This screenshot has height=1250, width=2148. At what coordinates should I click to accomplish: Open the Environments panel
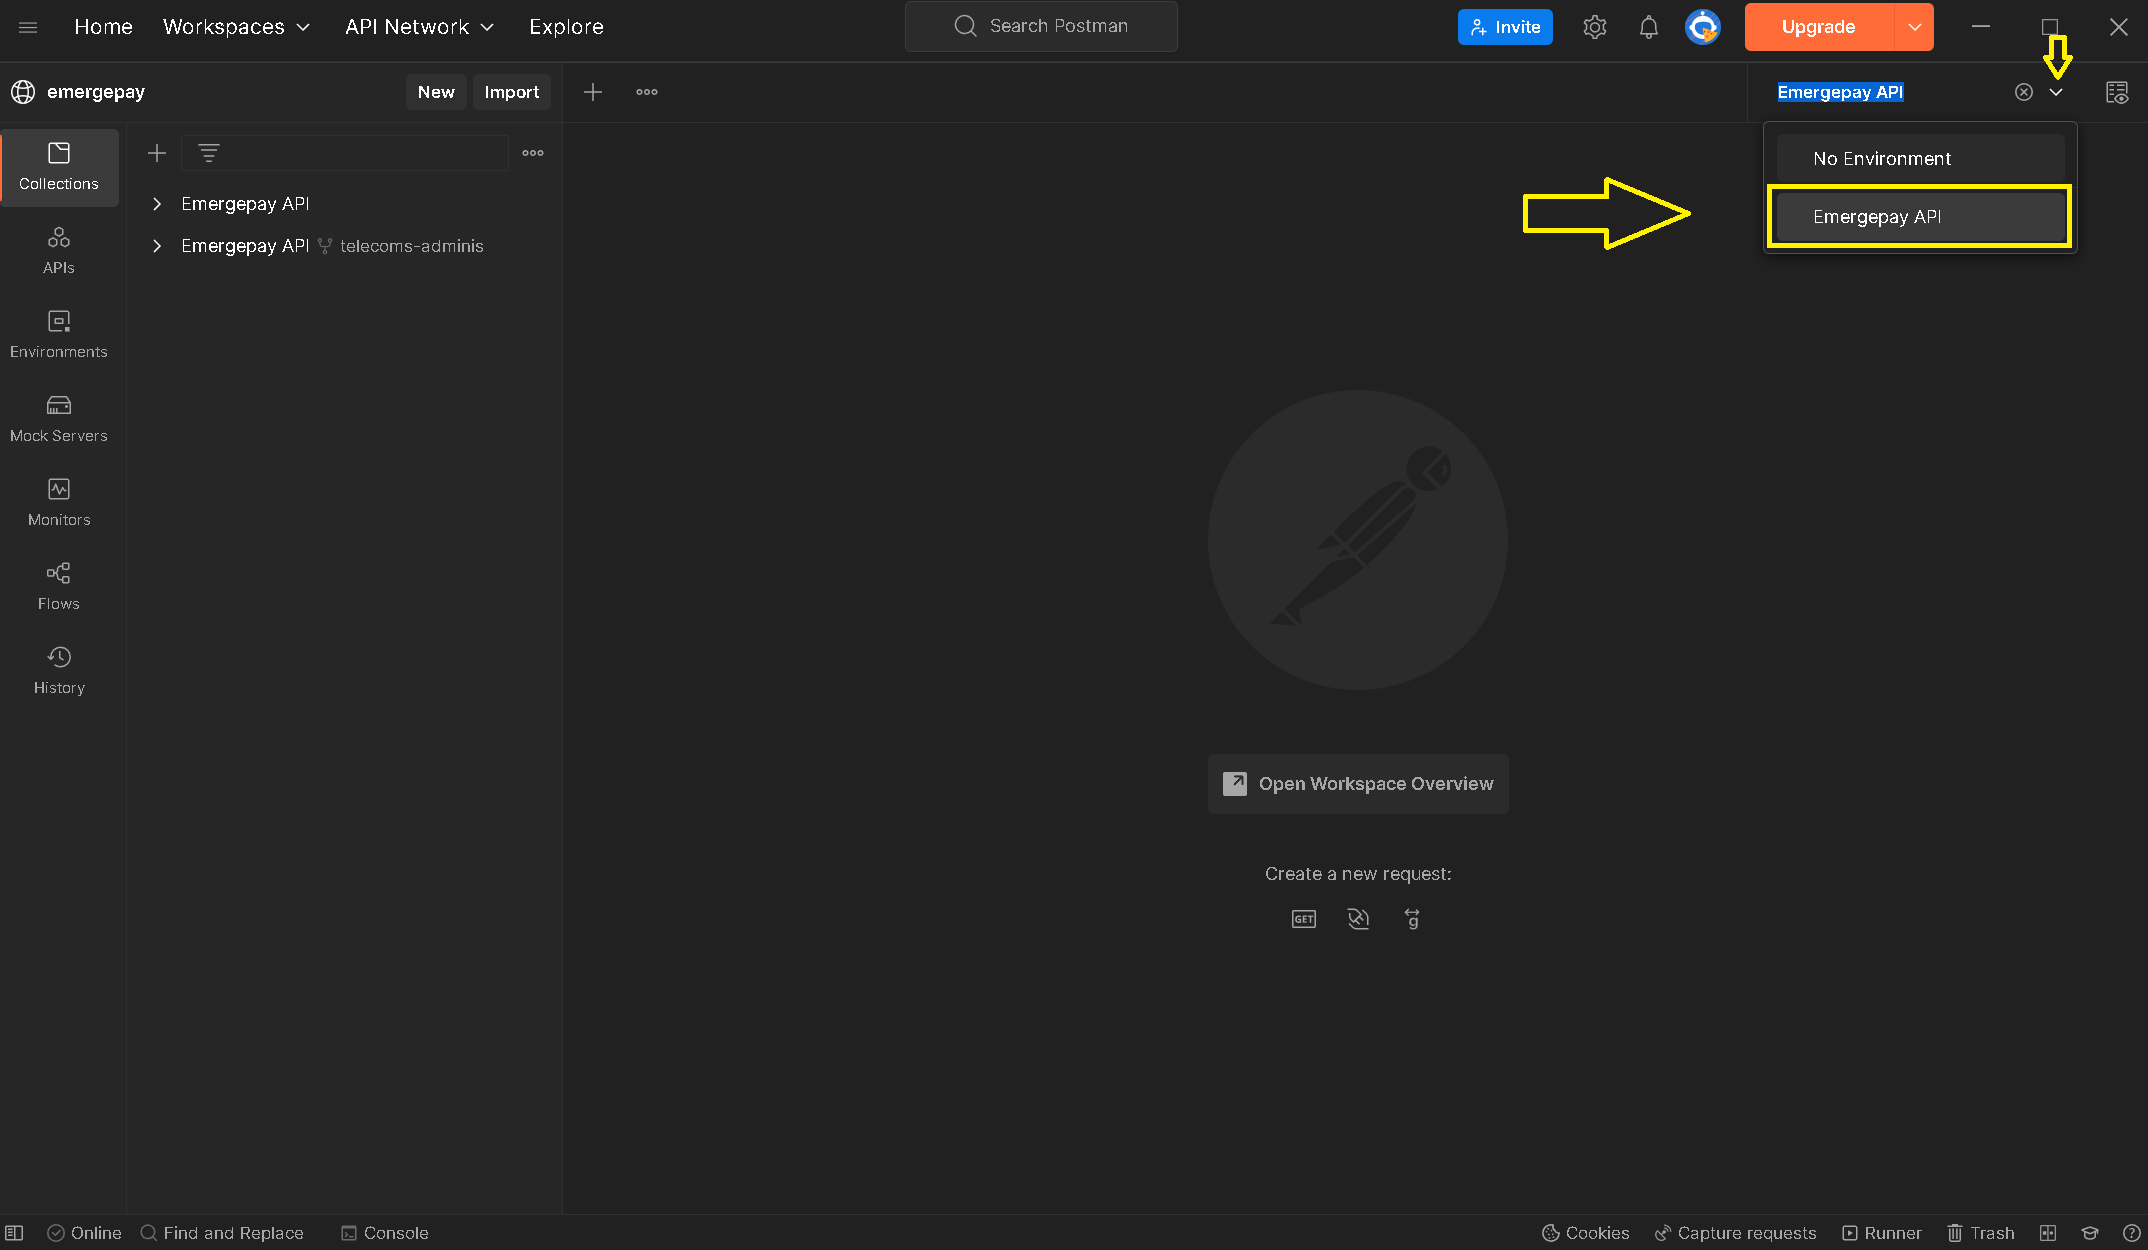coord(59,333)
